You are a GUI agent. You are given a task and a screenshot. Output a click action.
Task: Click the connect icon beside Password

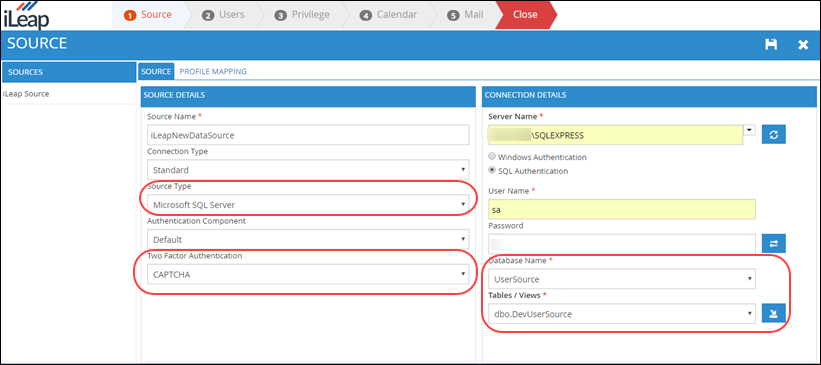pyautogui.click(x=773, y=244)
